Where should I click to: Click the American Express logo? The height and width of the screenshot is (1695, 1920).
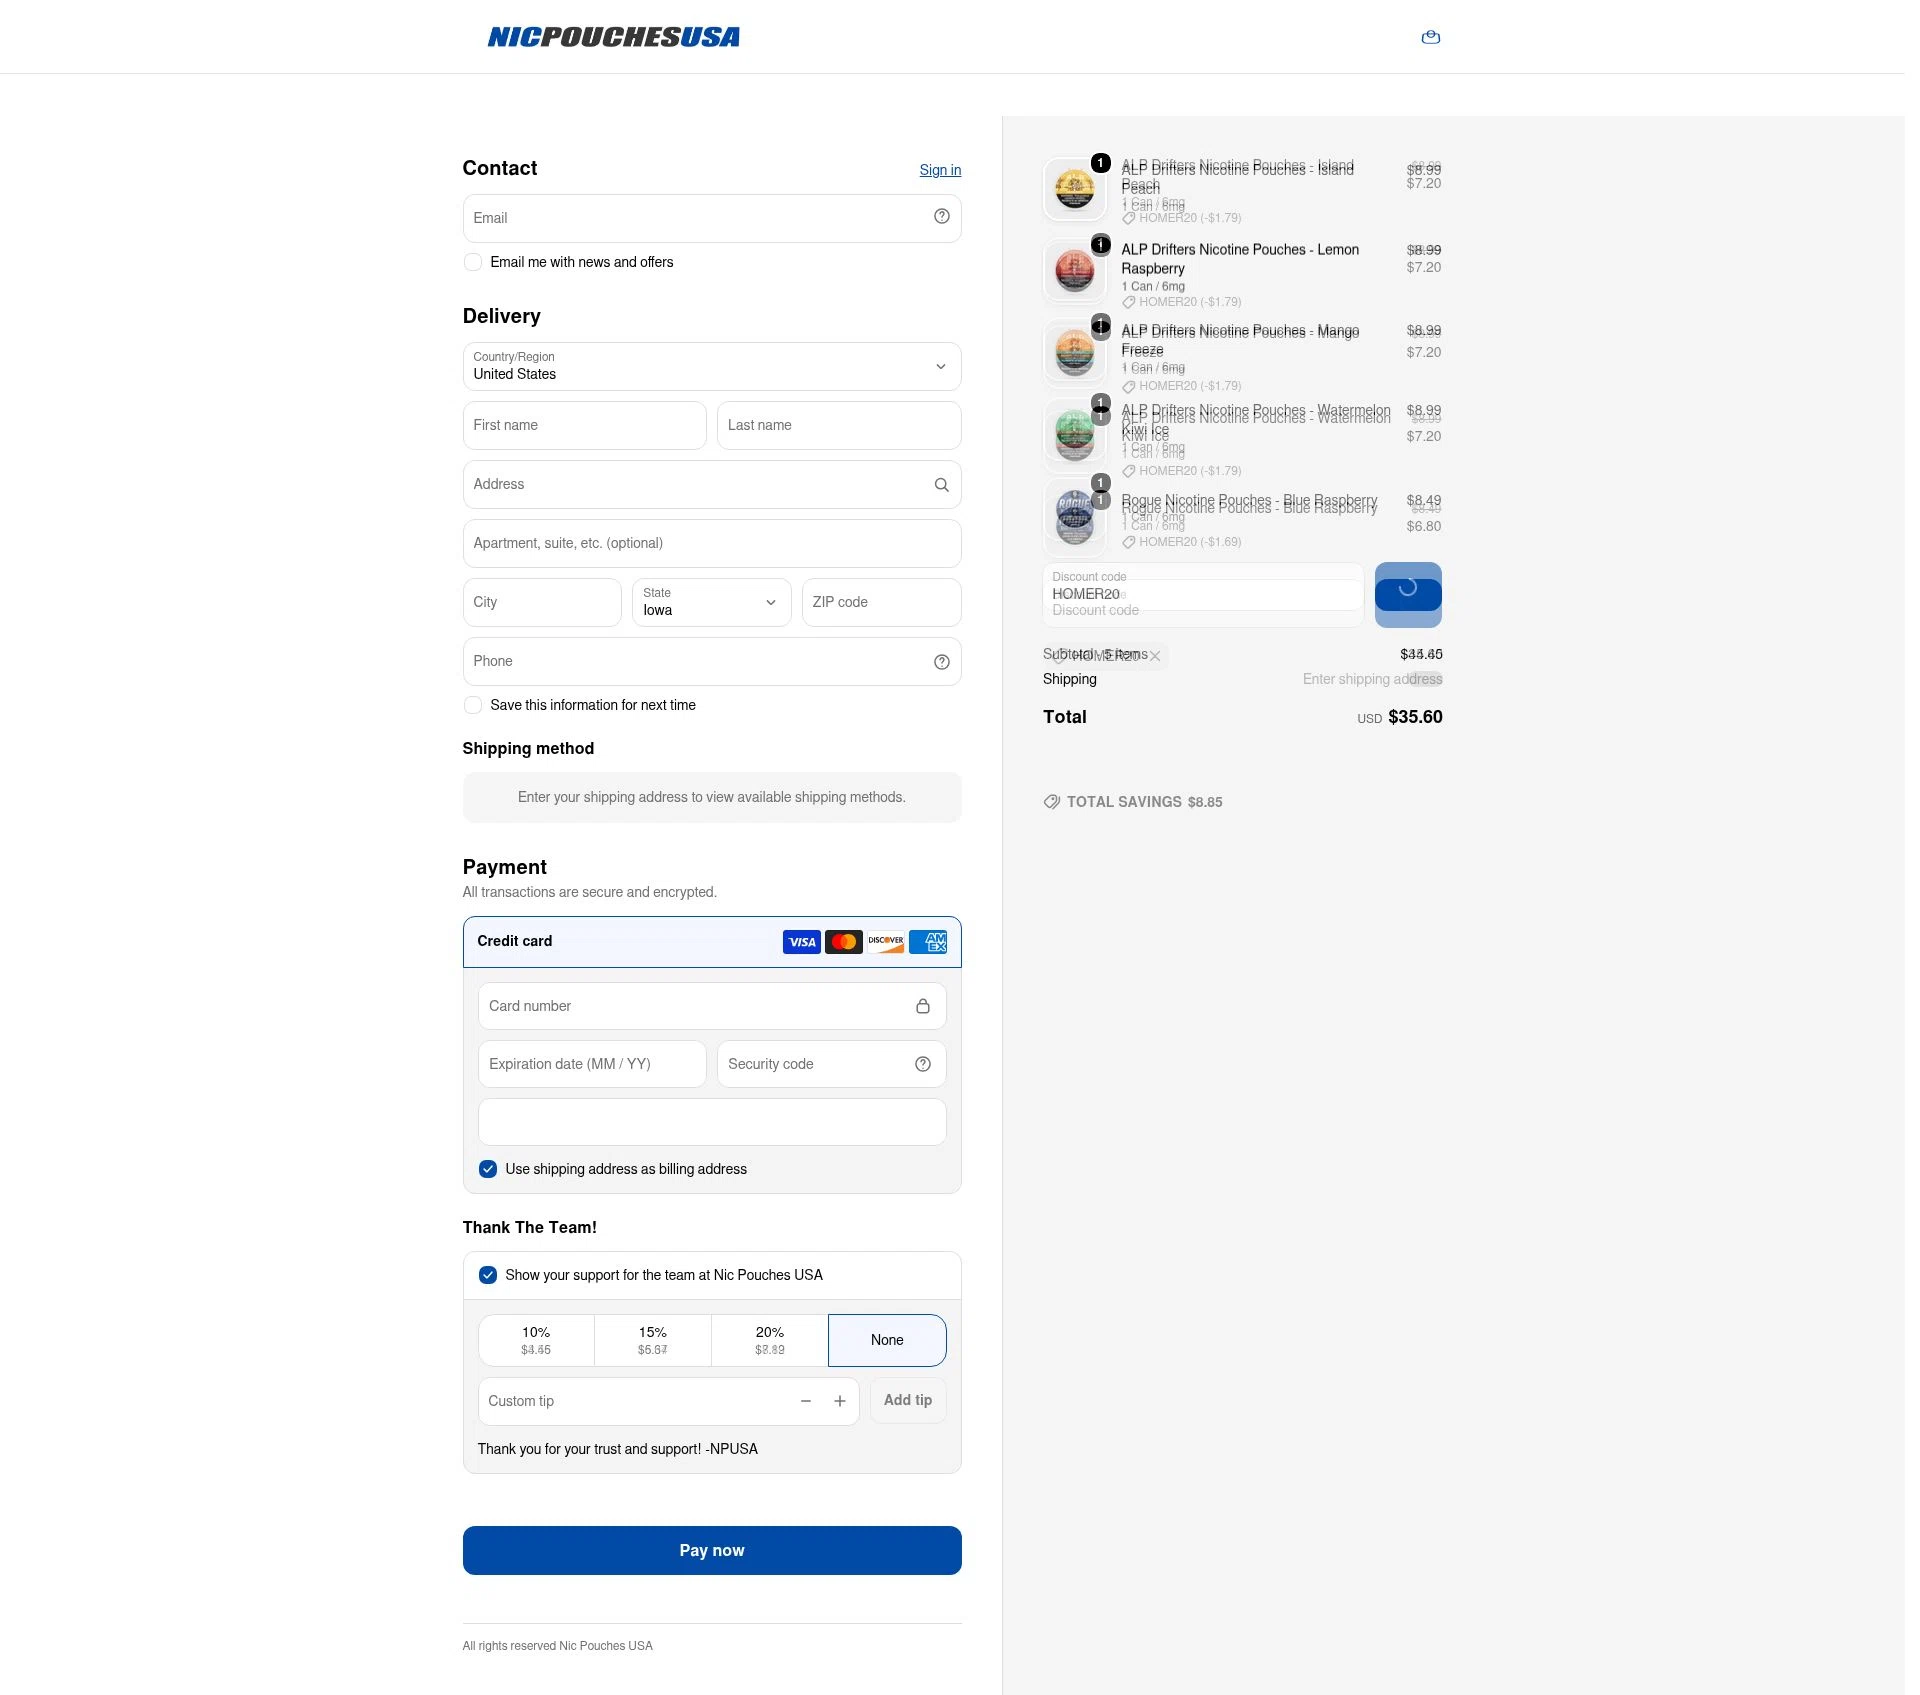928,942
